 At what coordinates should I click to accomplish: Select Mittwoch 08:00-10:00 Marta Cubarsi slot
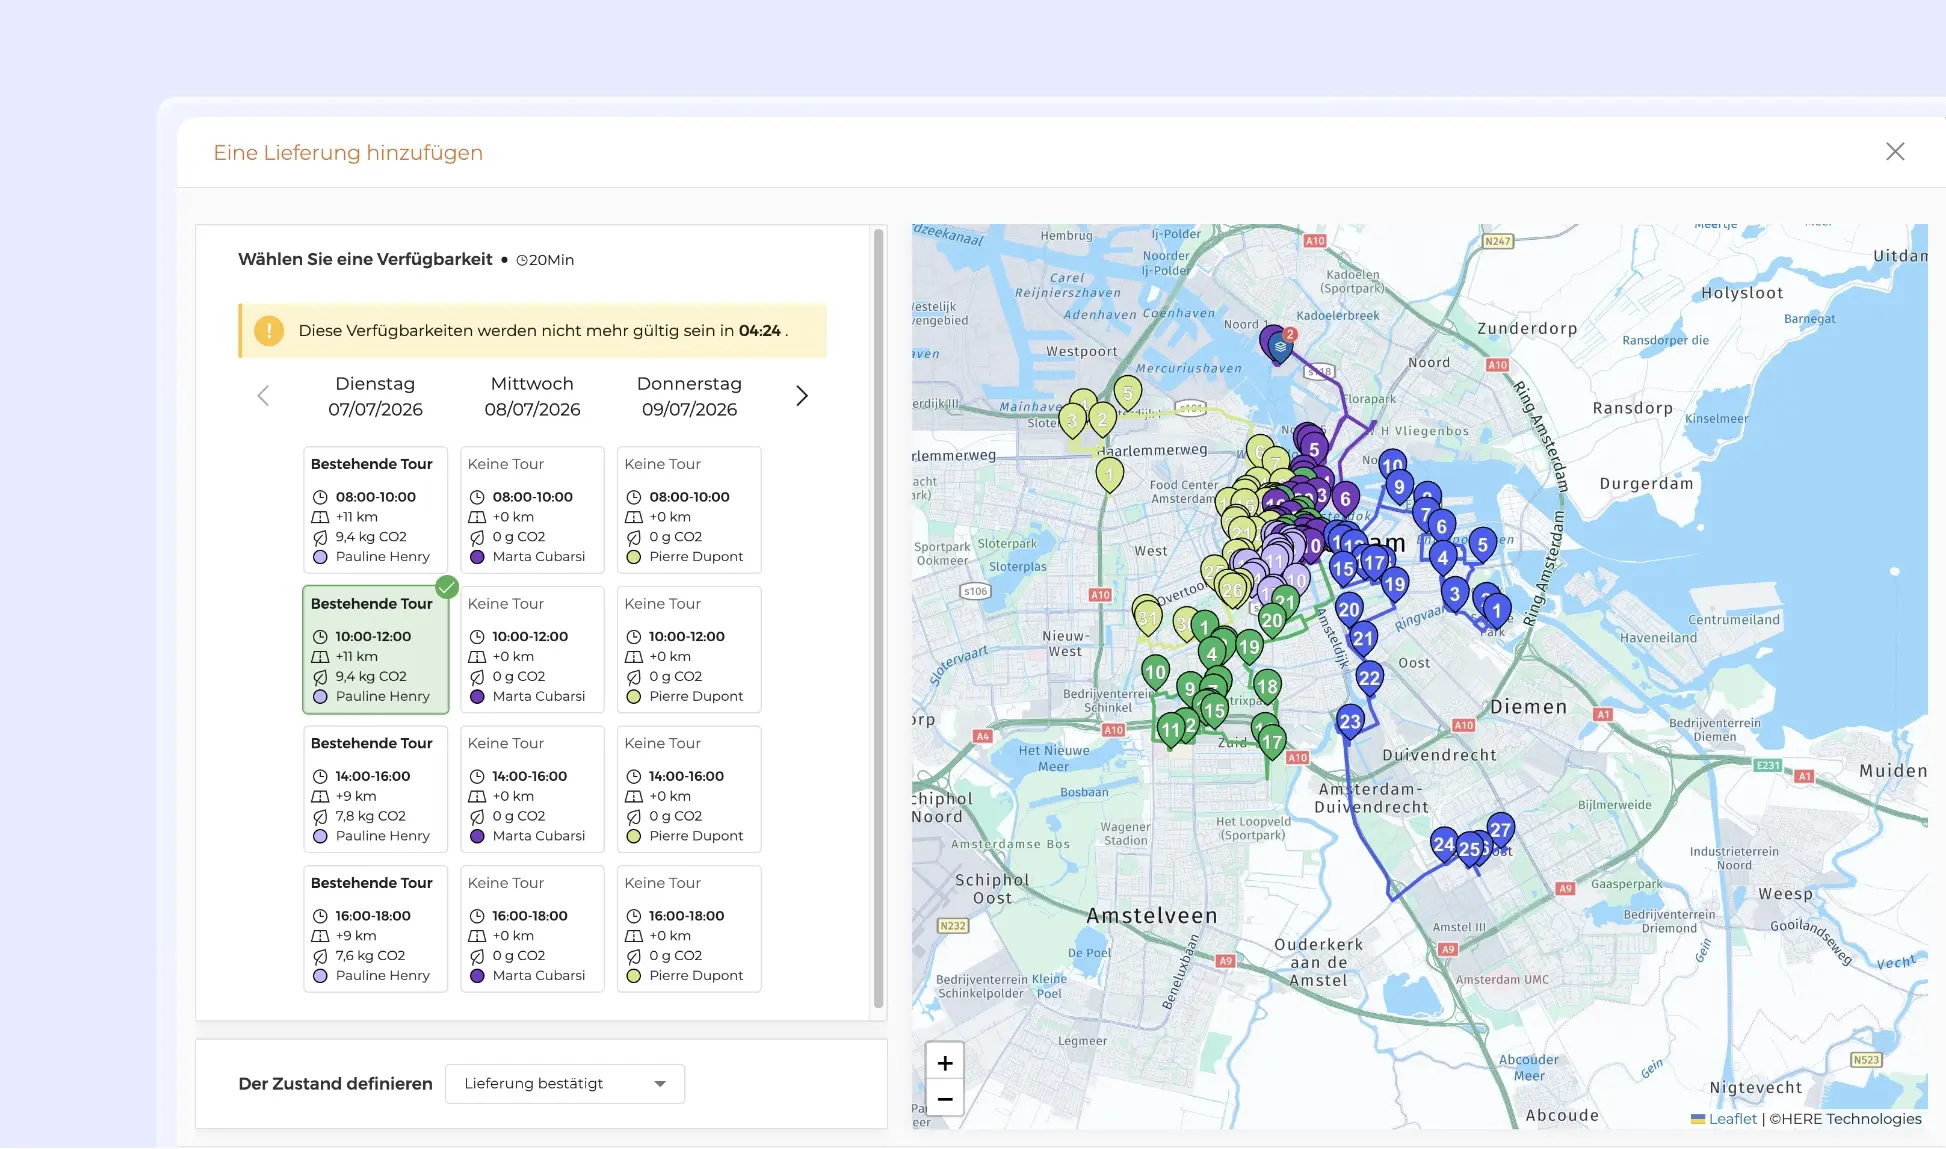click(x=532, y=510)
